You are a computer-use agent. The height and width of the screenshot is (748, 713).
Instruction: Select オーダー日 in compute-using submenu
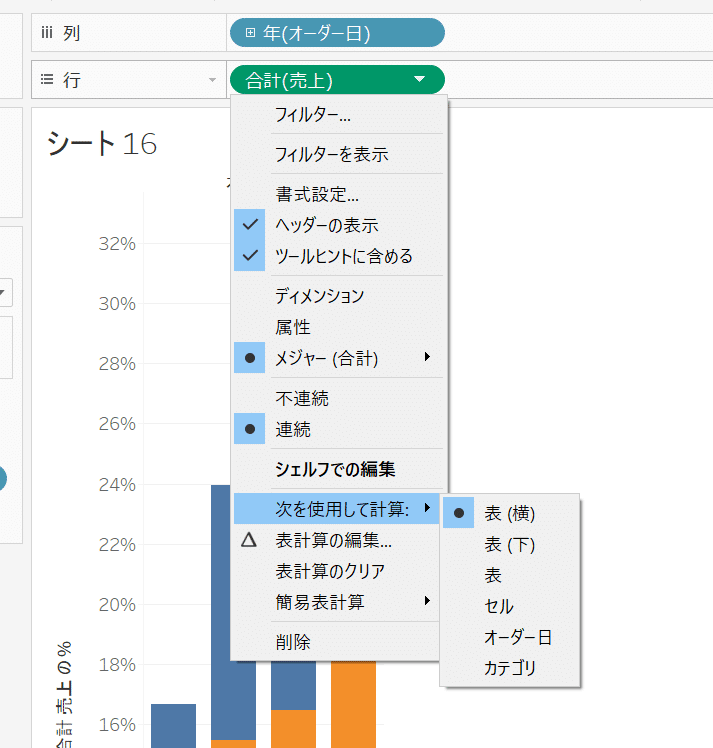click(x=510, y=637)
